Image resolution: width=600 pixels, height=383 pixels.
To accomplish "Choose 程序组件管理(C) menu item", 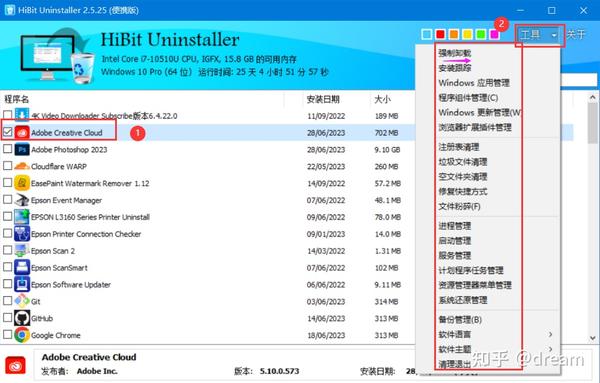I will [468, 98].
